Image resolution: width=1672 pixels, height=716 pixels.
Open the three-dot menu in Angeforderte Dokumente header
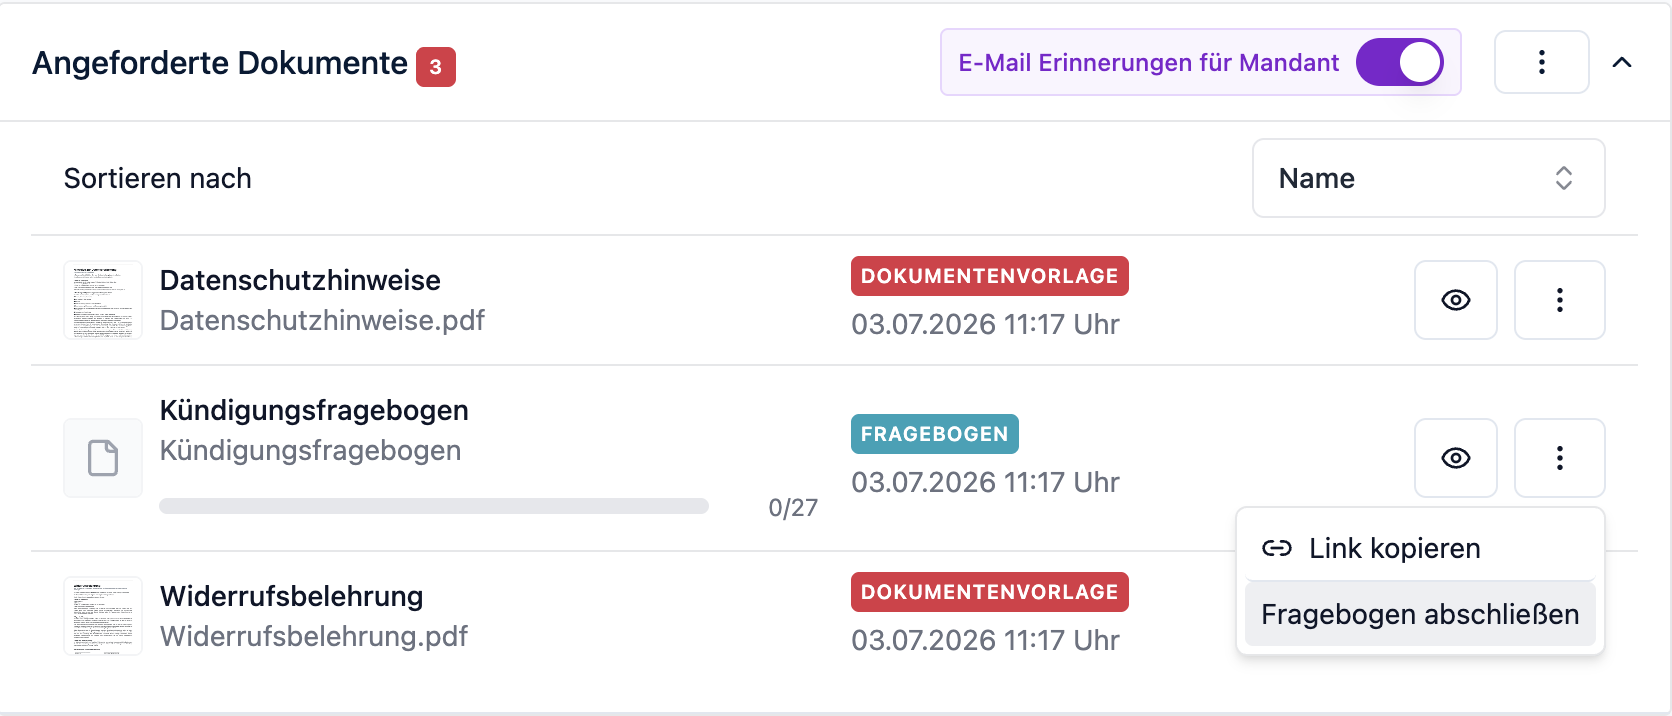coord(1541,62)
